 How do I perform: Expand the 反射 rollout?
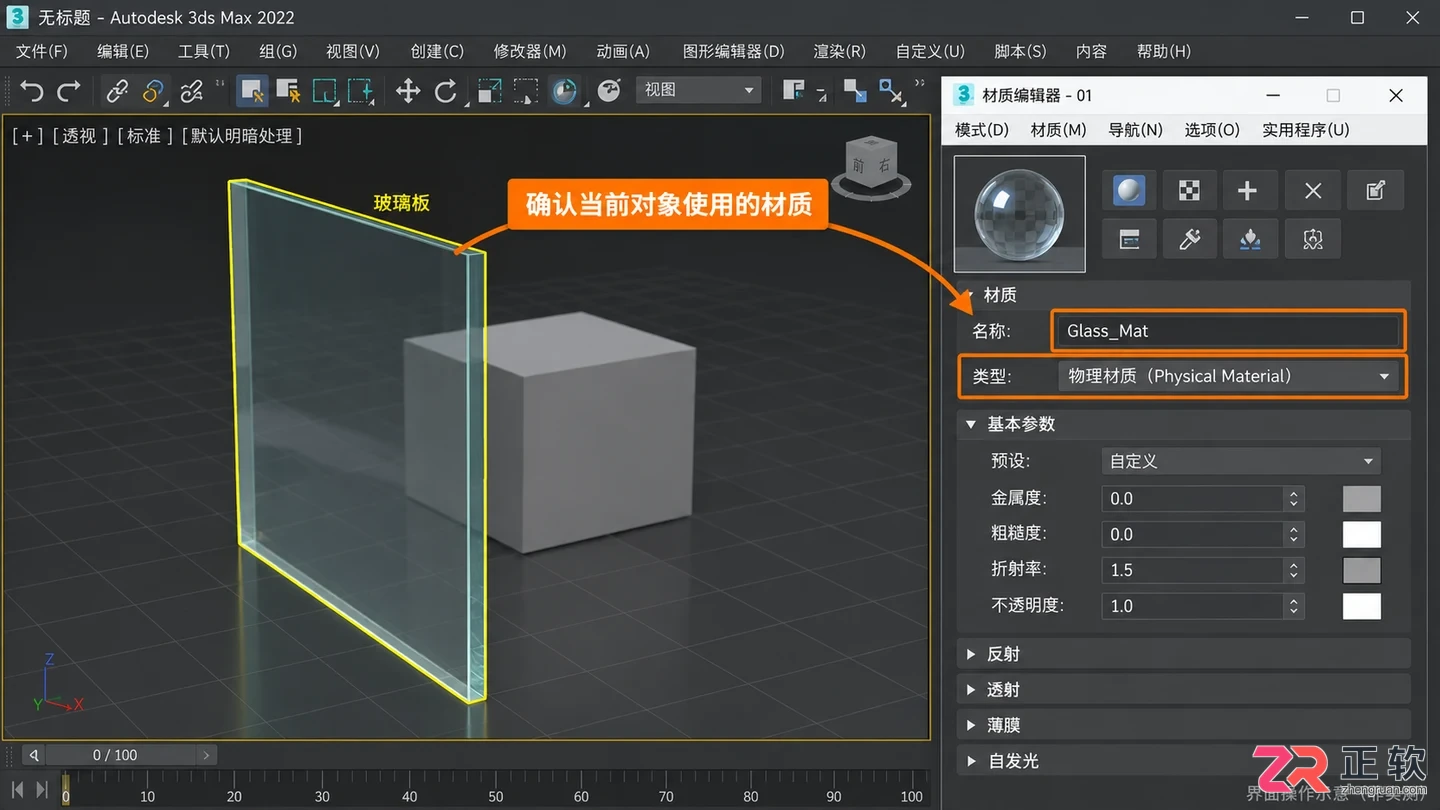click(x=1184, y=654)
